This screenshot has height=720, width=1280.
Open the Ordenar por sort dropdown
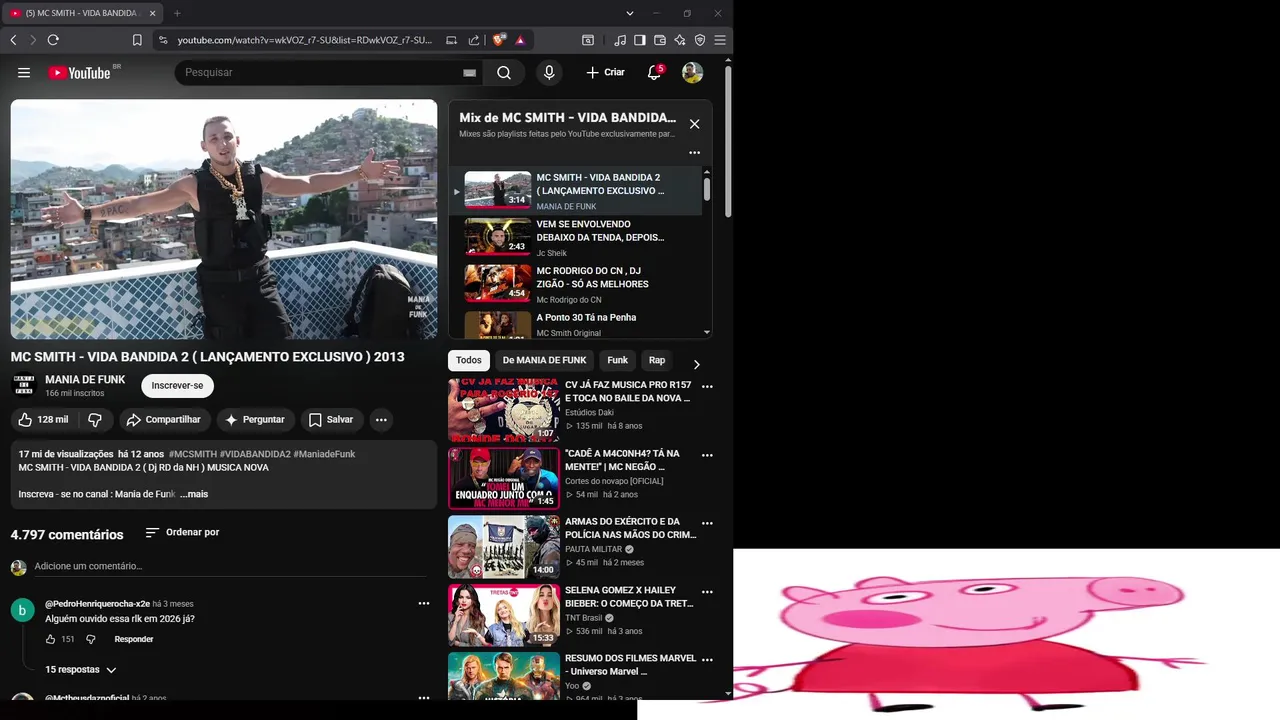click(182, 533)
